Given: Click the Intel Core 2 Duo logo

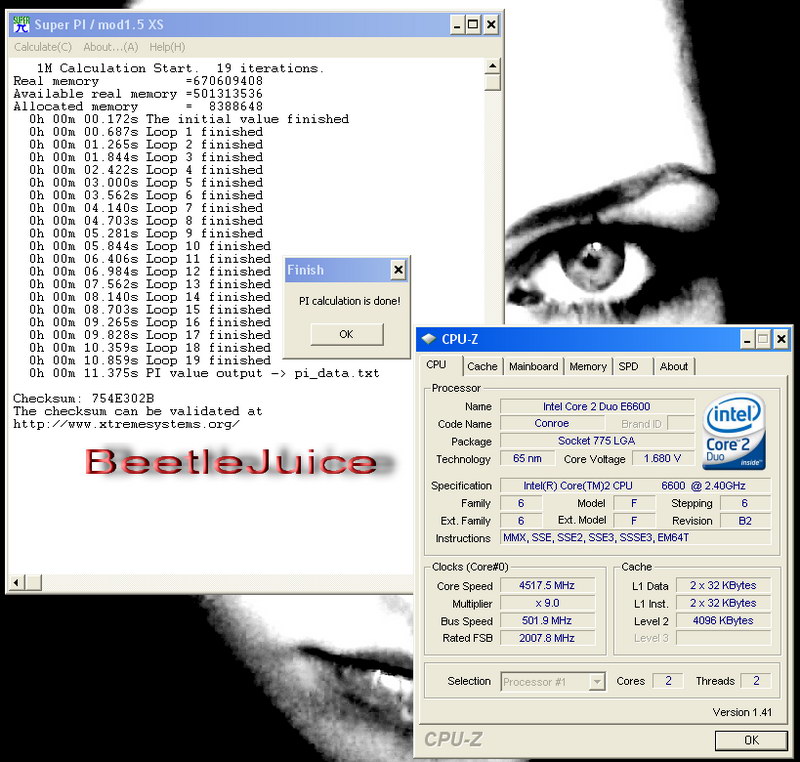Looking at the screenshot, I should coord(734,431).
